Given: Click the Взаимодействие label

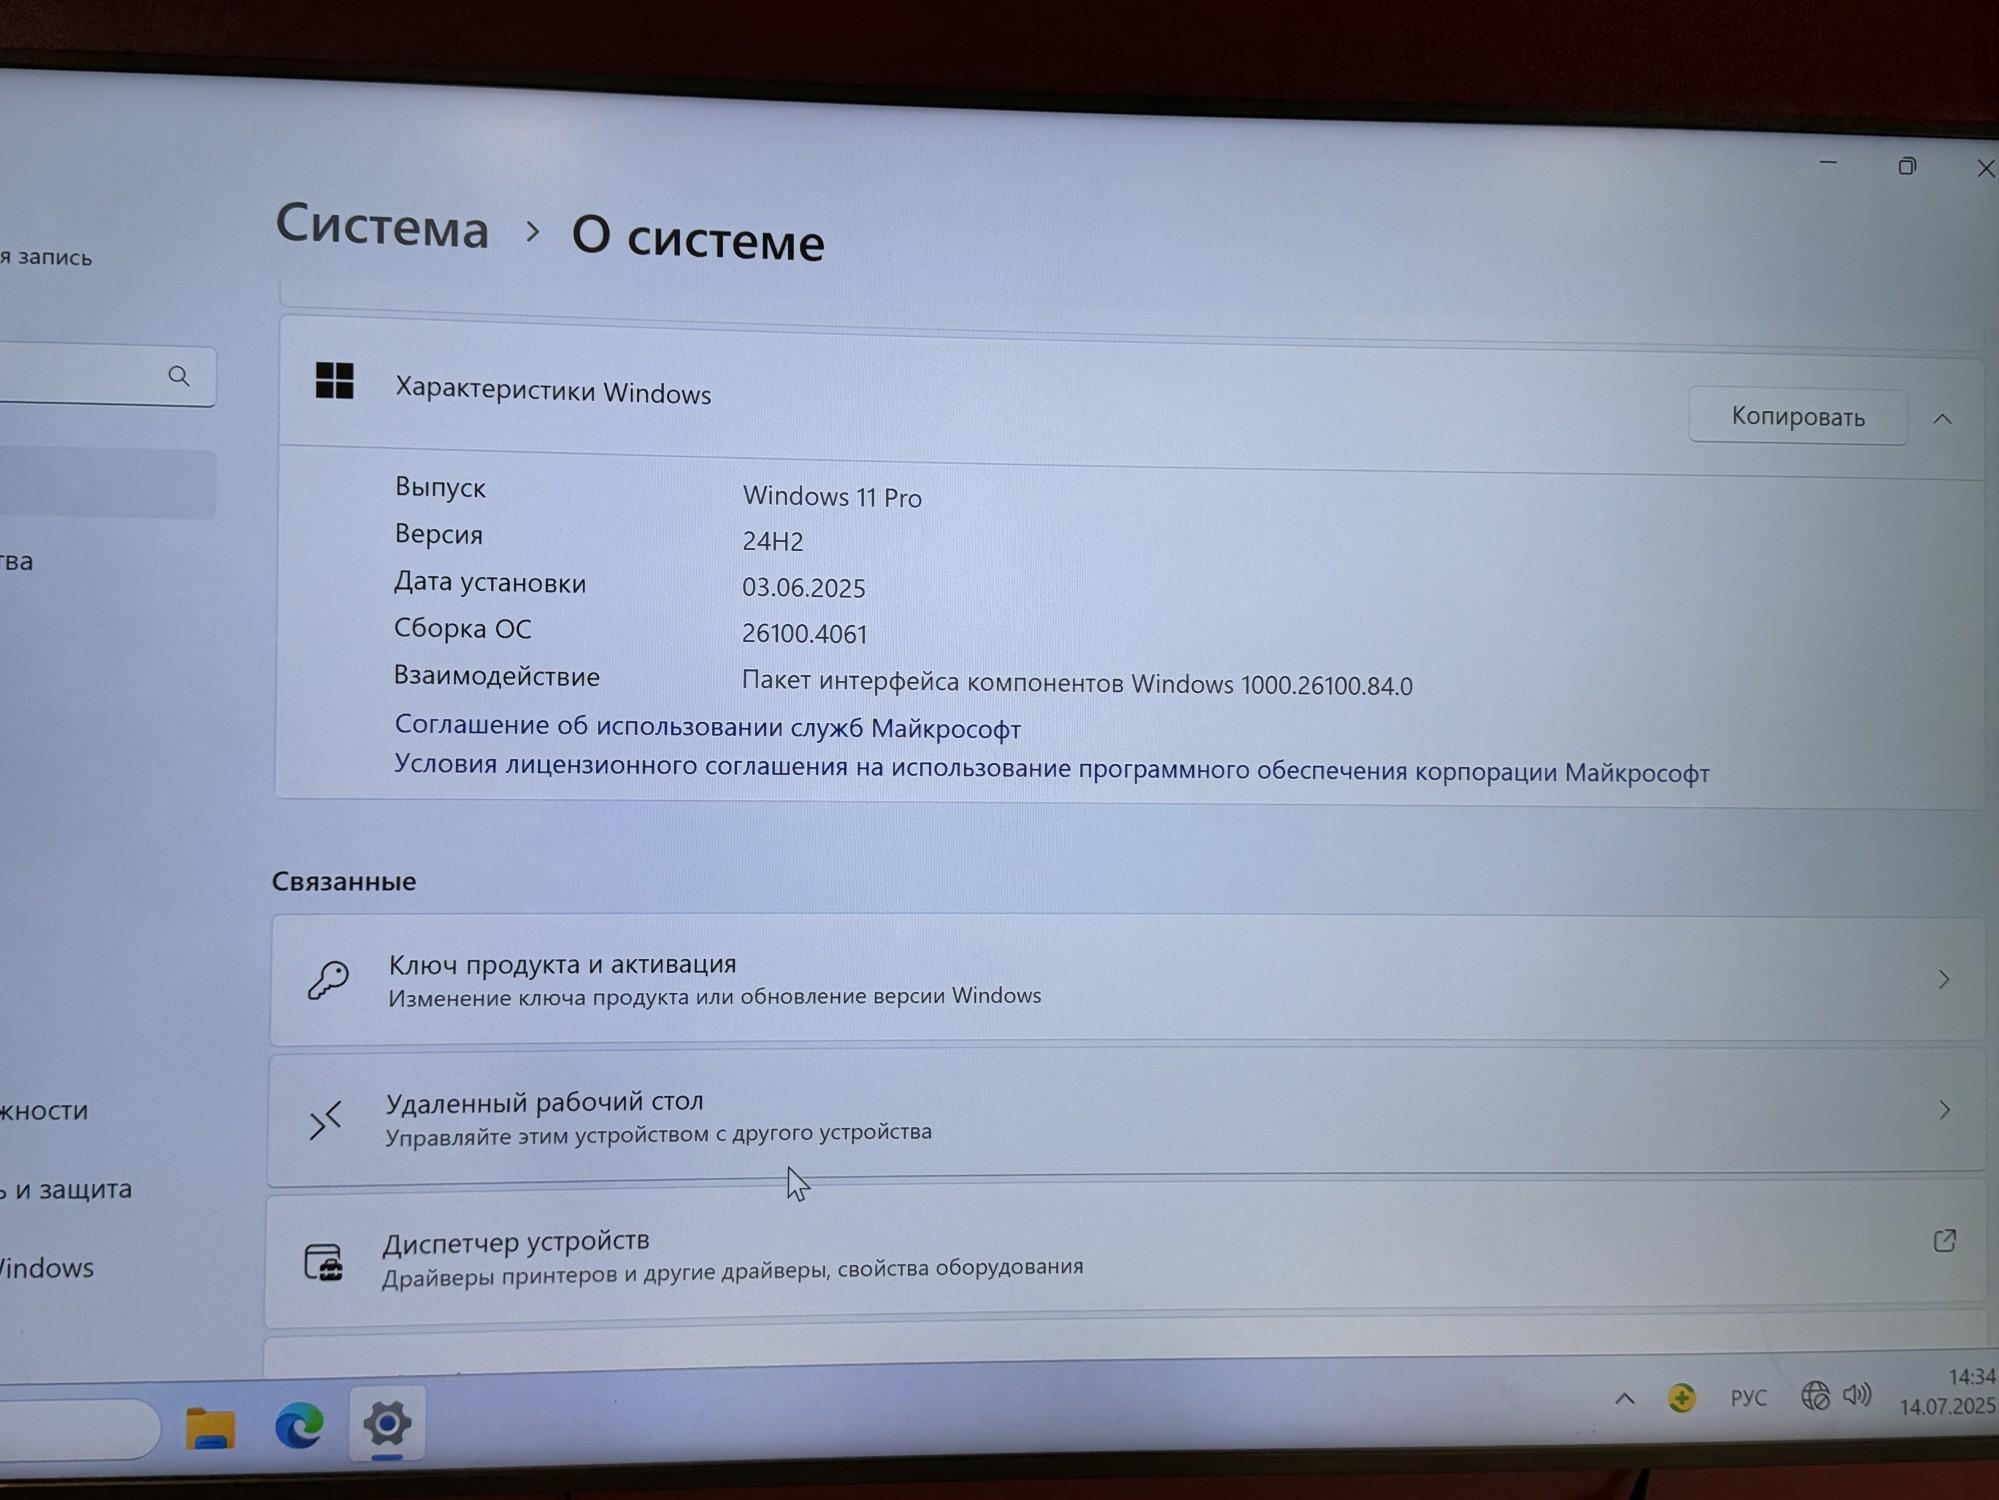Looking at the screenshot, I should 496,676.
